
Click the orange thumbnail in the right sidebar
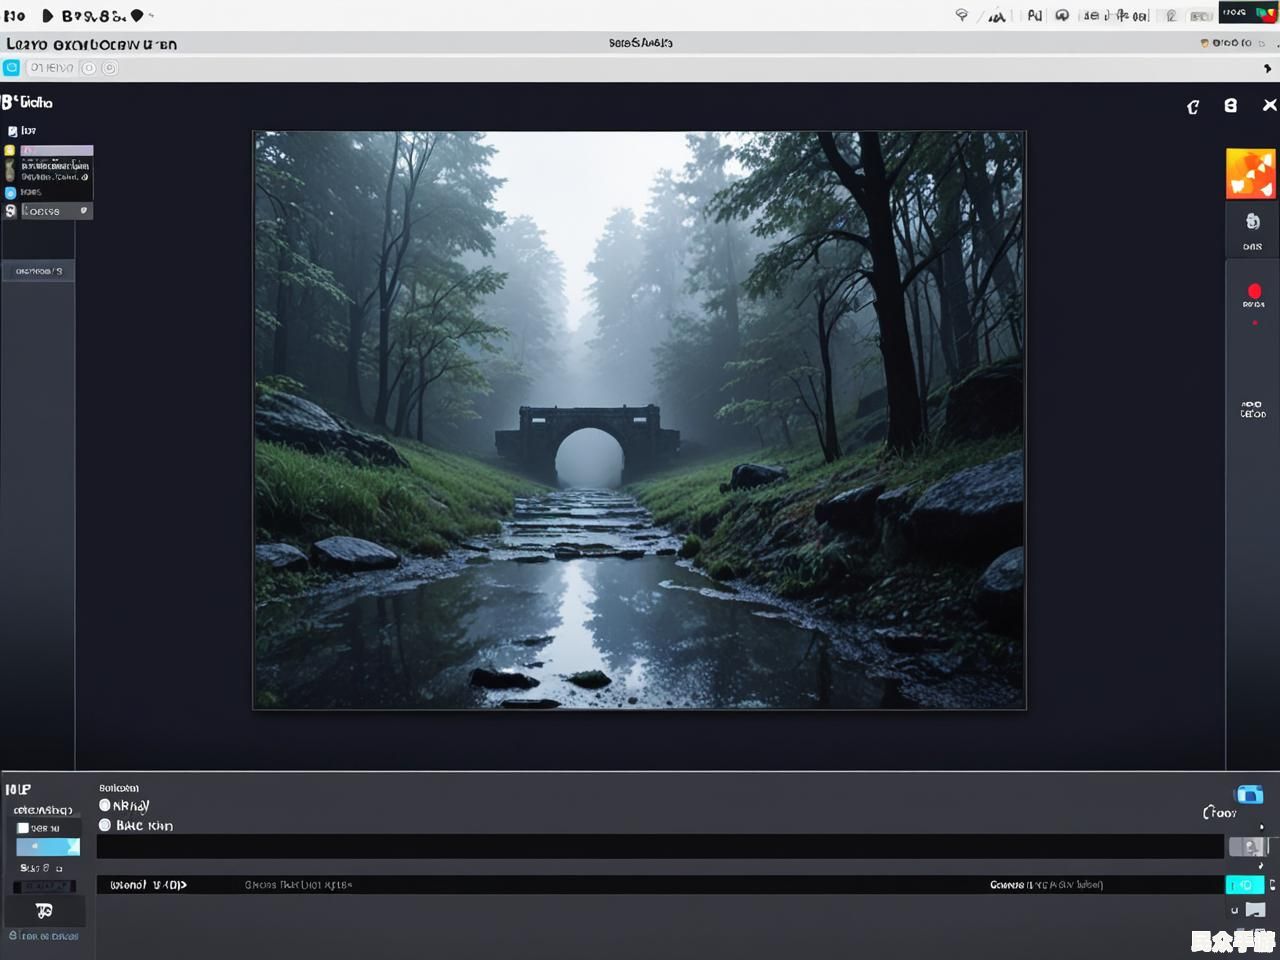click(x=1251, y=174)
